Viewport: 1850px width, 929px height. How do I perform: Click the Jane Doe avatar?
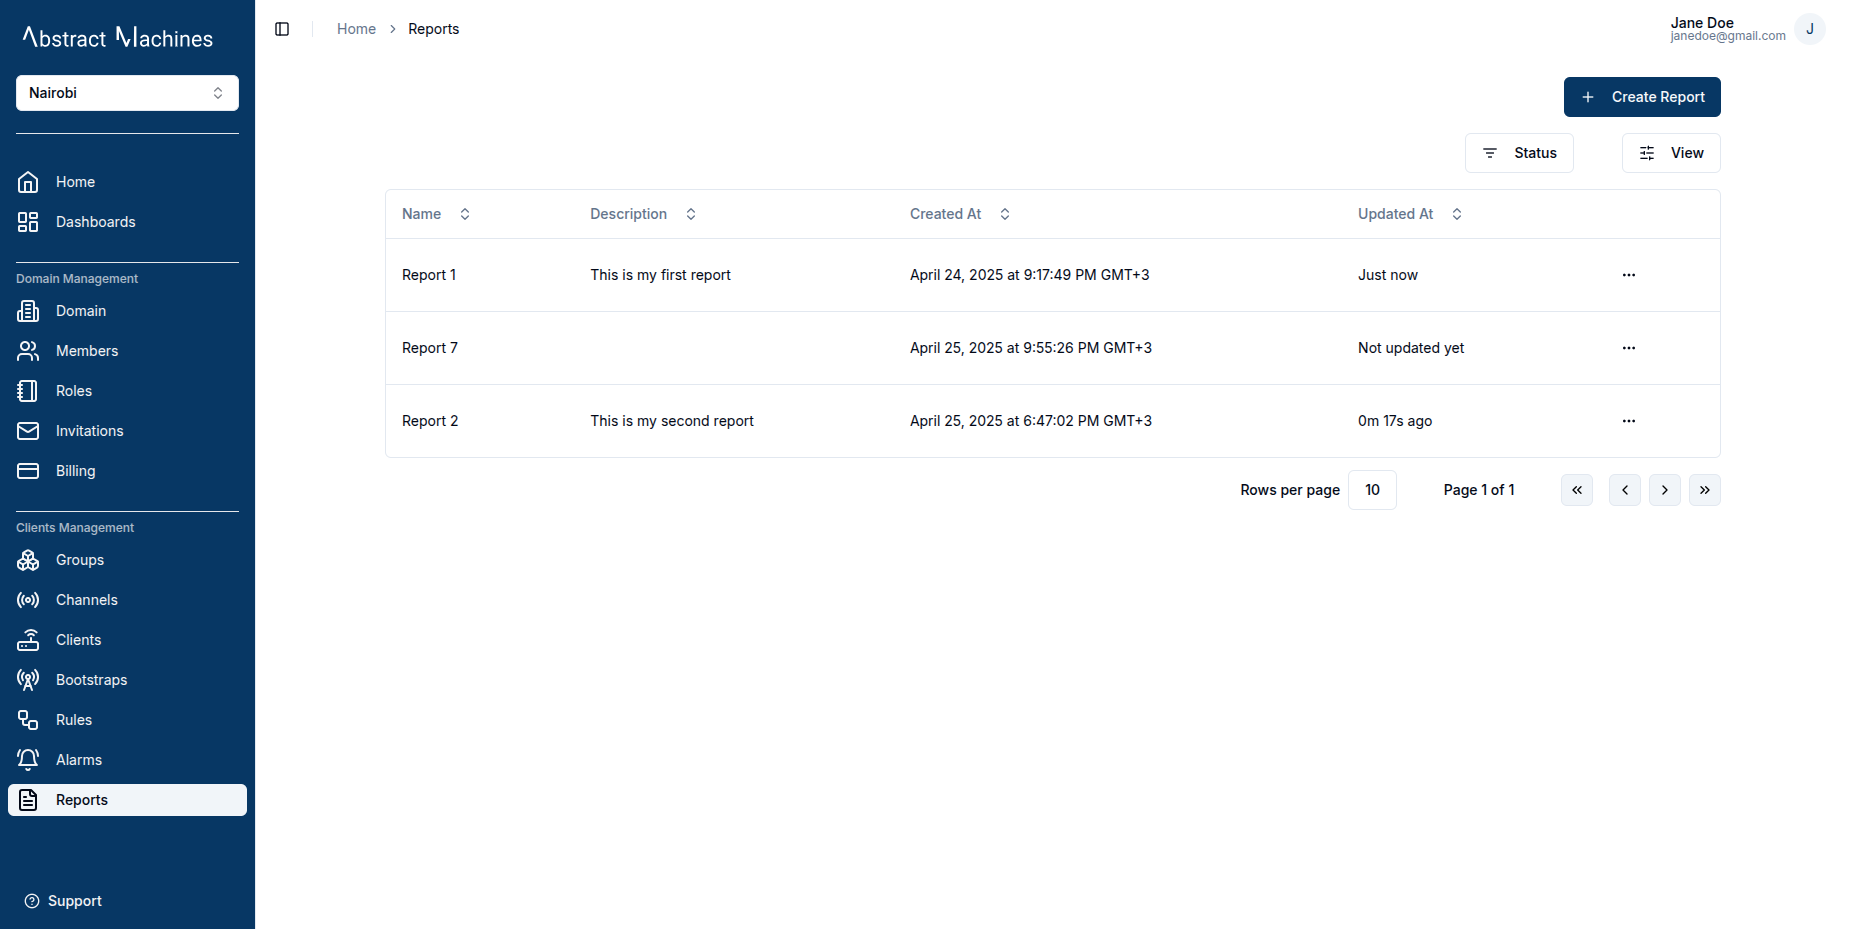coord(1809,29)
